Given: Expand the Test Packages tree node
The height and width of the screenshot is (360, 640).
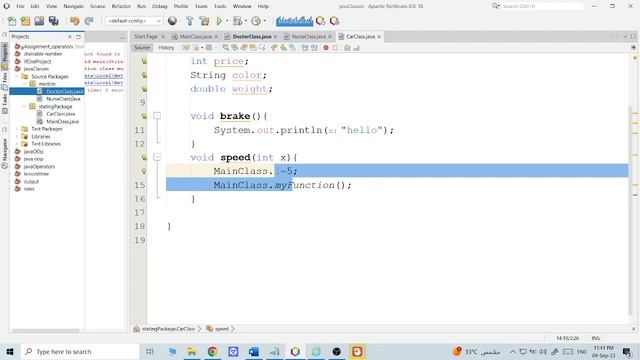Looking at the screenshot, I should (17, 129).
